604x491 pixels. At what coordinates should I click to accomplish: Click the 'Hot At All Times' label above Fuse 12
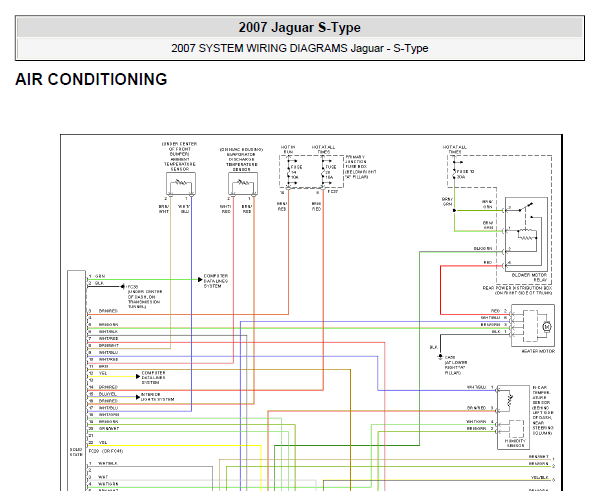coord(458,150)
